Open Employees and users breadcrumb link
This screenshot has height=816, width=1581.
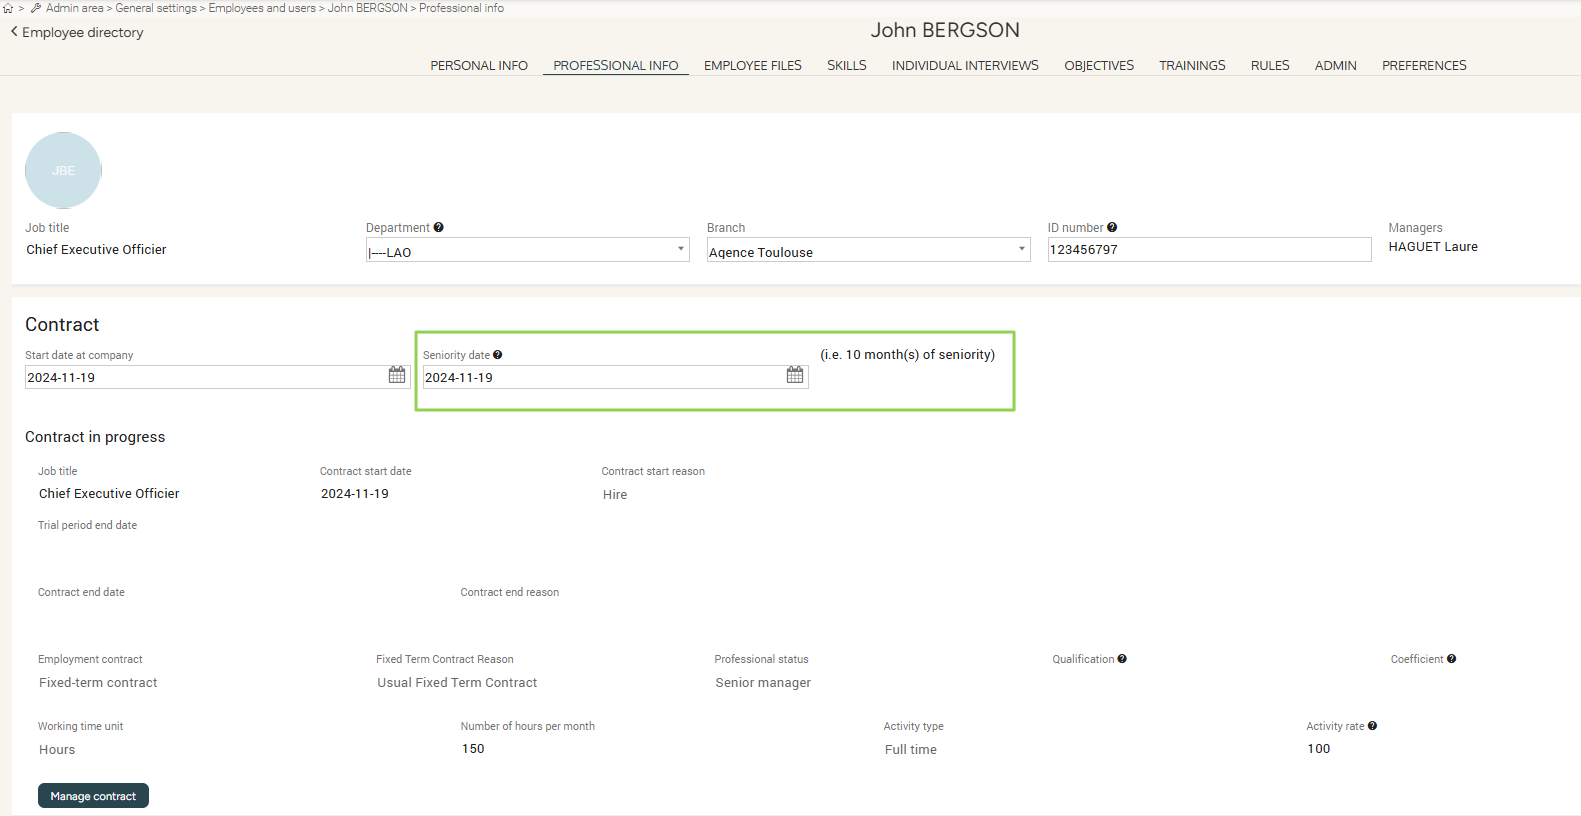(262, 8)
